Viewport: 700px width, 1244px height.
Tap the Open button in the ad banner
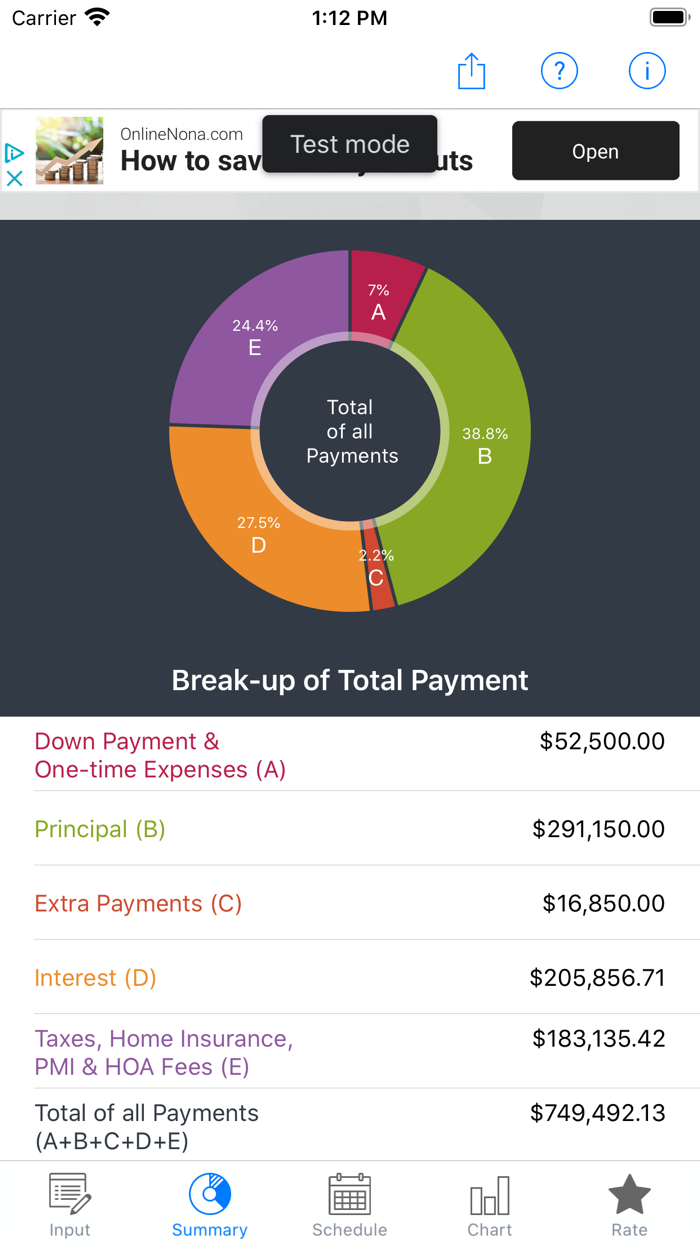point(595,151)
